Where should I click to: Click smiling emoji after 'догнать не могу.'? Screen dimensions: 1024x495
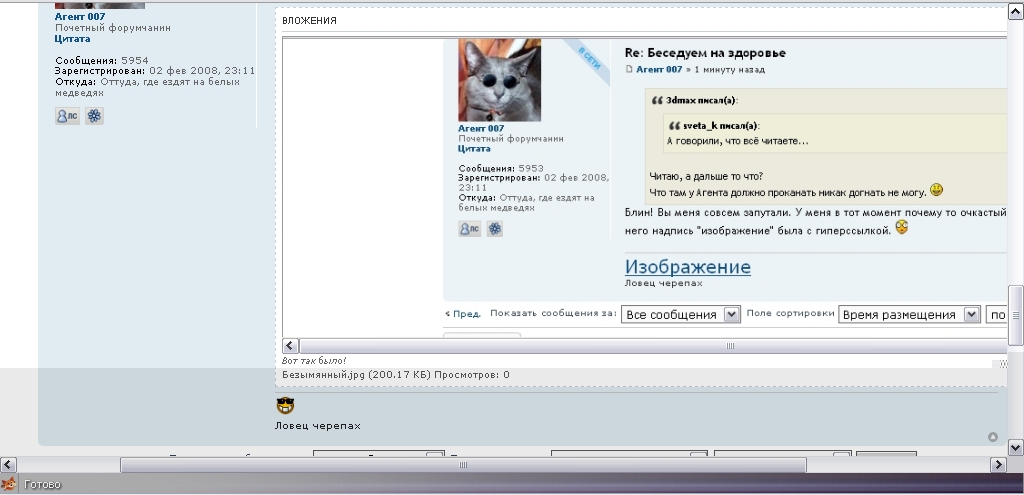pyautogui.click(x=937, y=190)
